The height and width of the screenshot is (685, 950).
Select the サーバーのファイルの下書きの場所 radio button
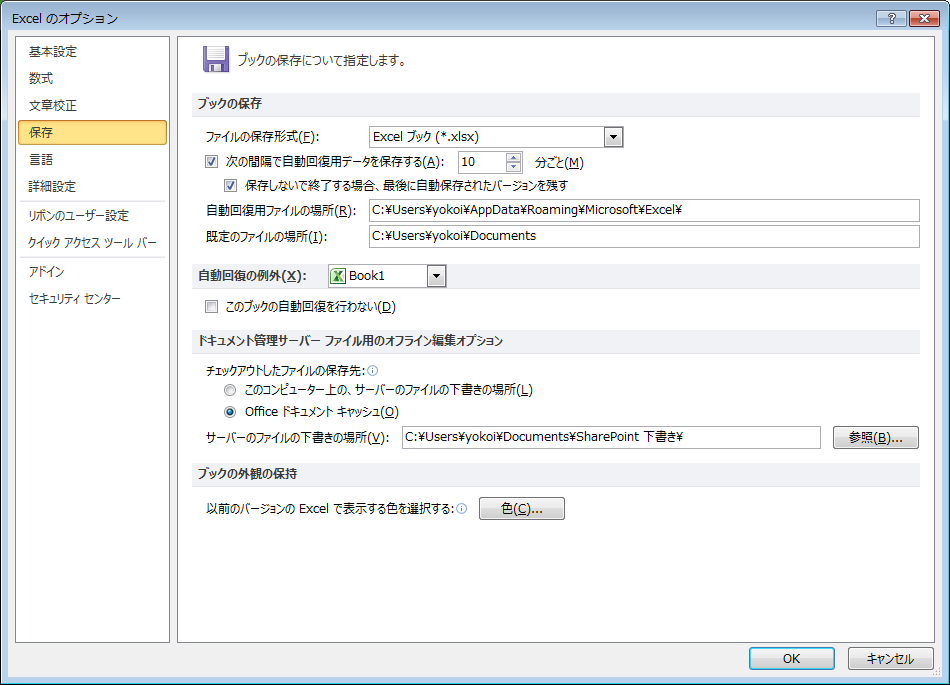pos(231,390)
